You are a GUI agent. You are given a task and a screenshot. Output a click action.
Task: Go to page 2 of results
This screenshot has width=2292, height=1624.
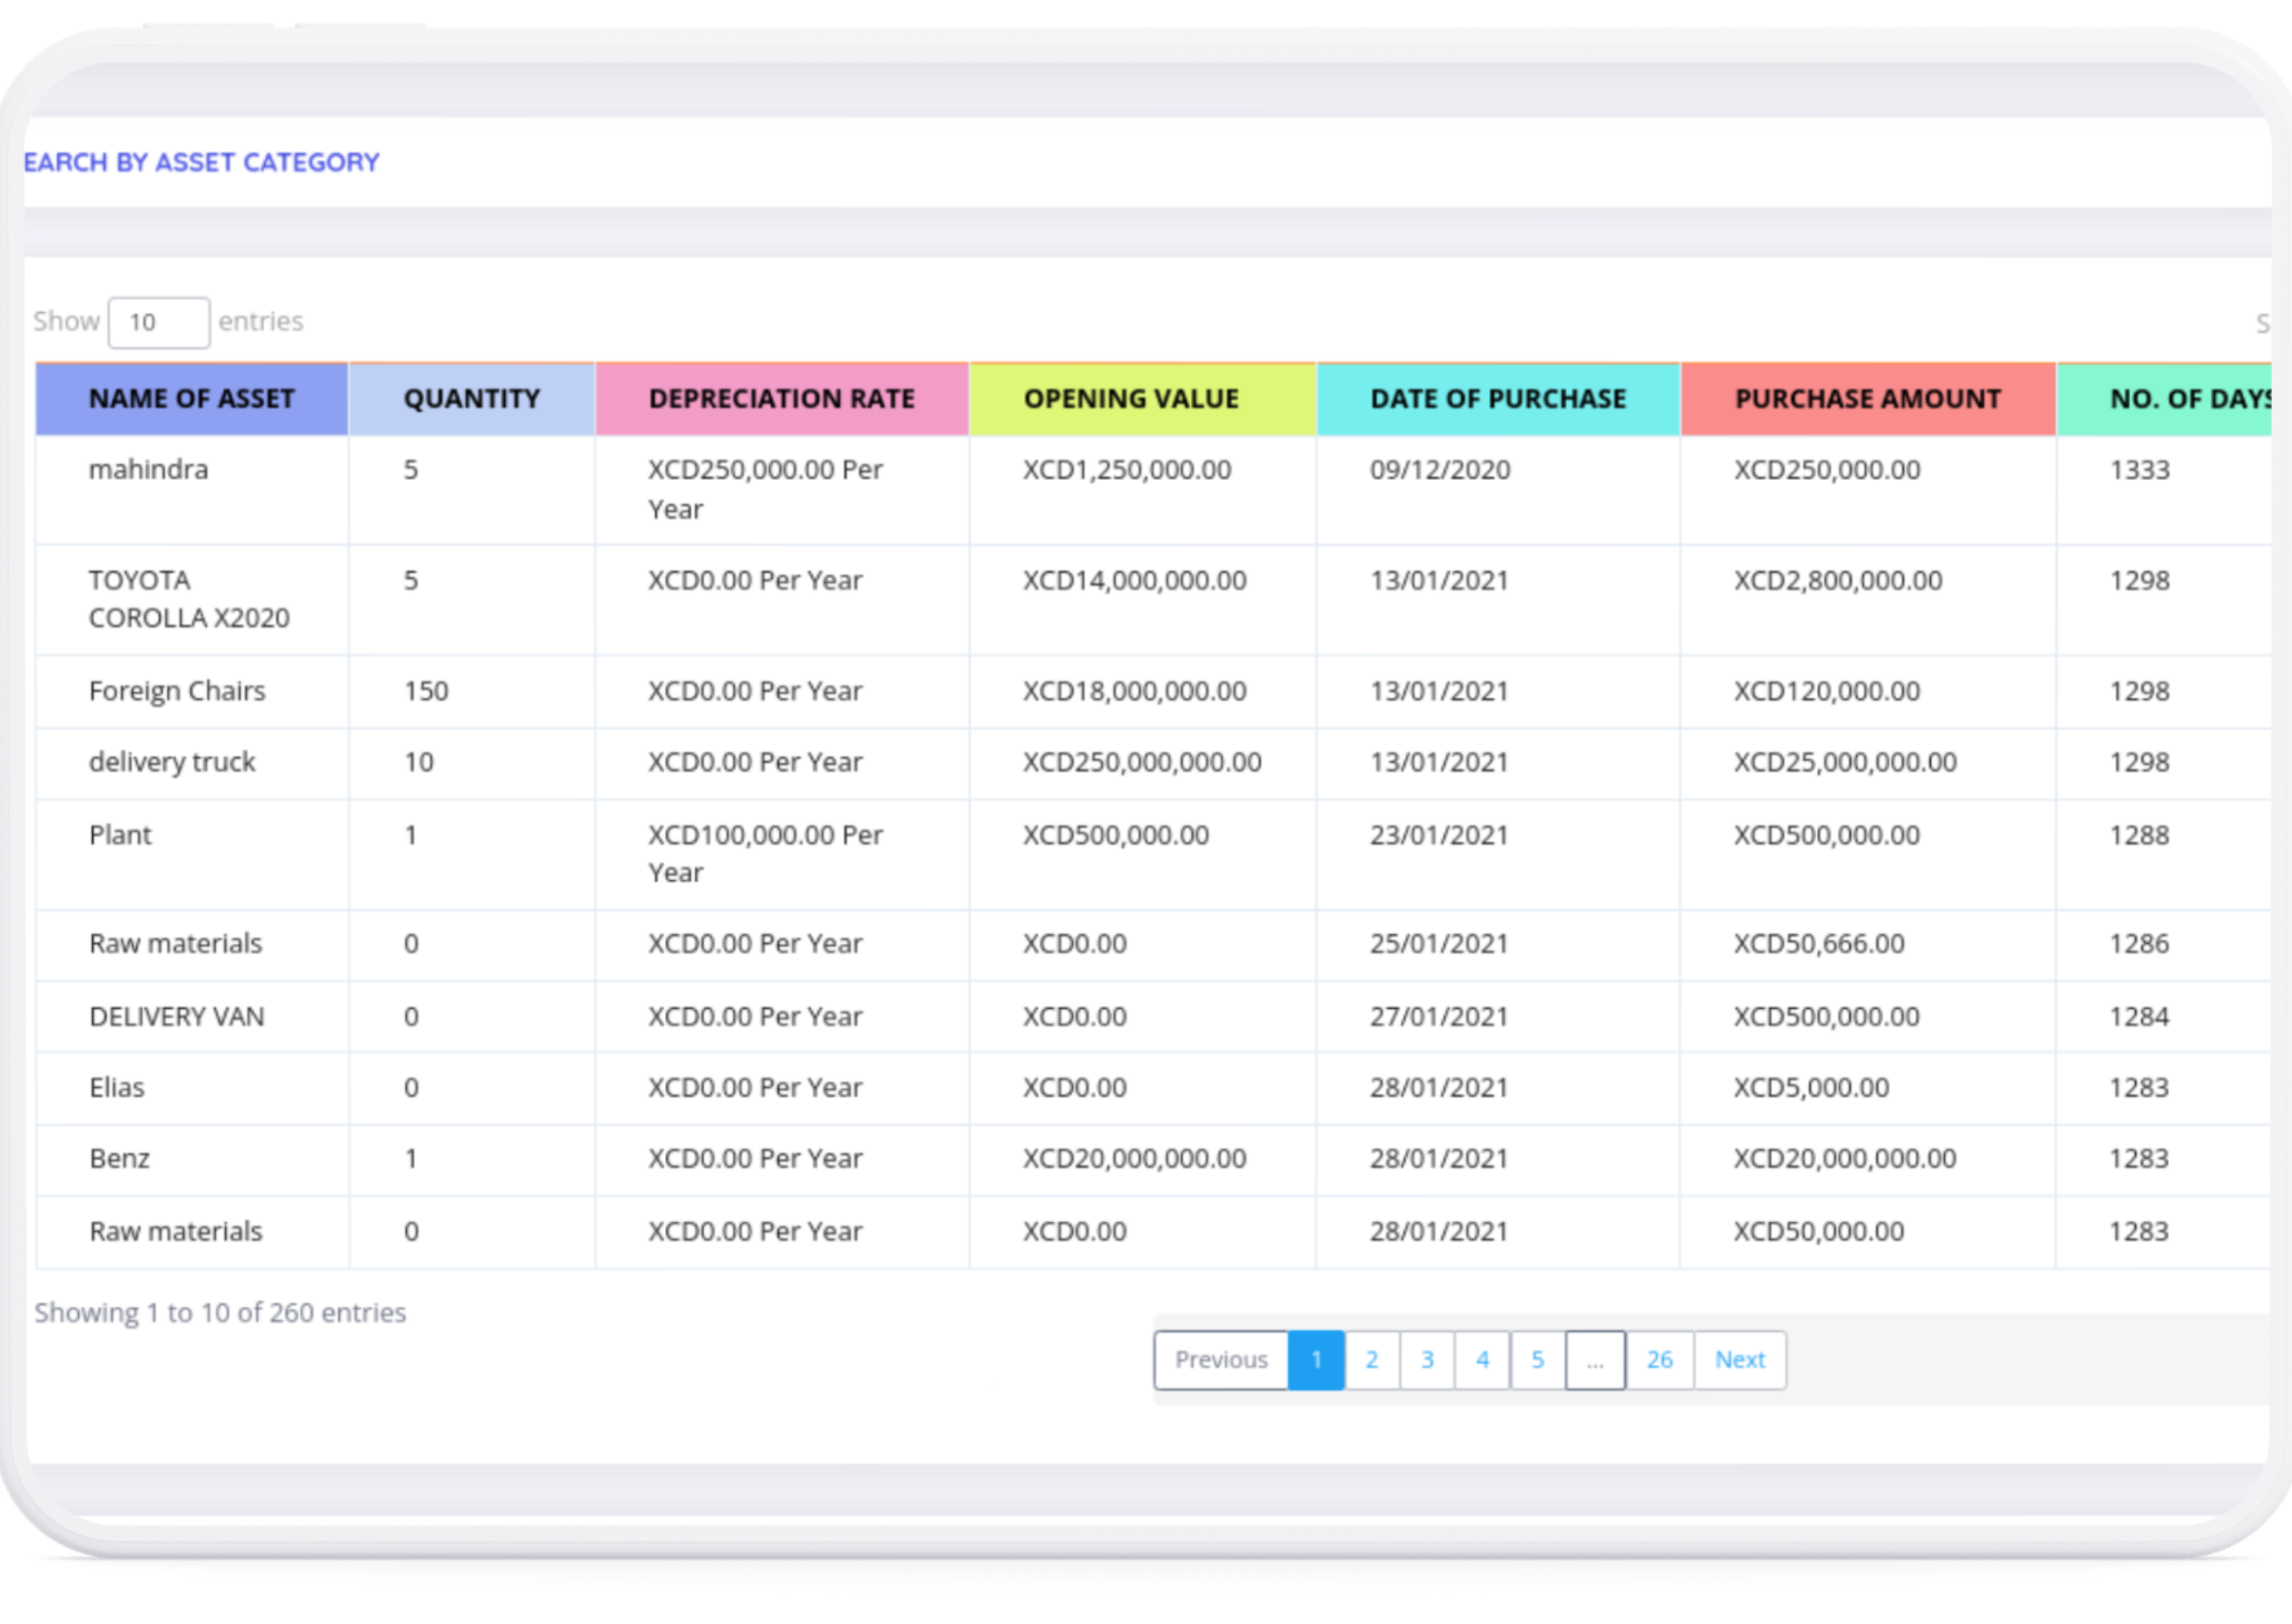pyautogui.click(x=1372, y=1360)
